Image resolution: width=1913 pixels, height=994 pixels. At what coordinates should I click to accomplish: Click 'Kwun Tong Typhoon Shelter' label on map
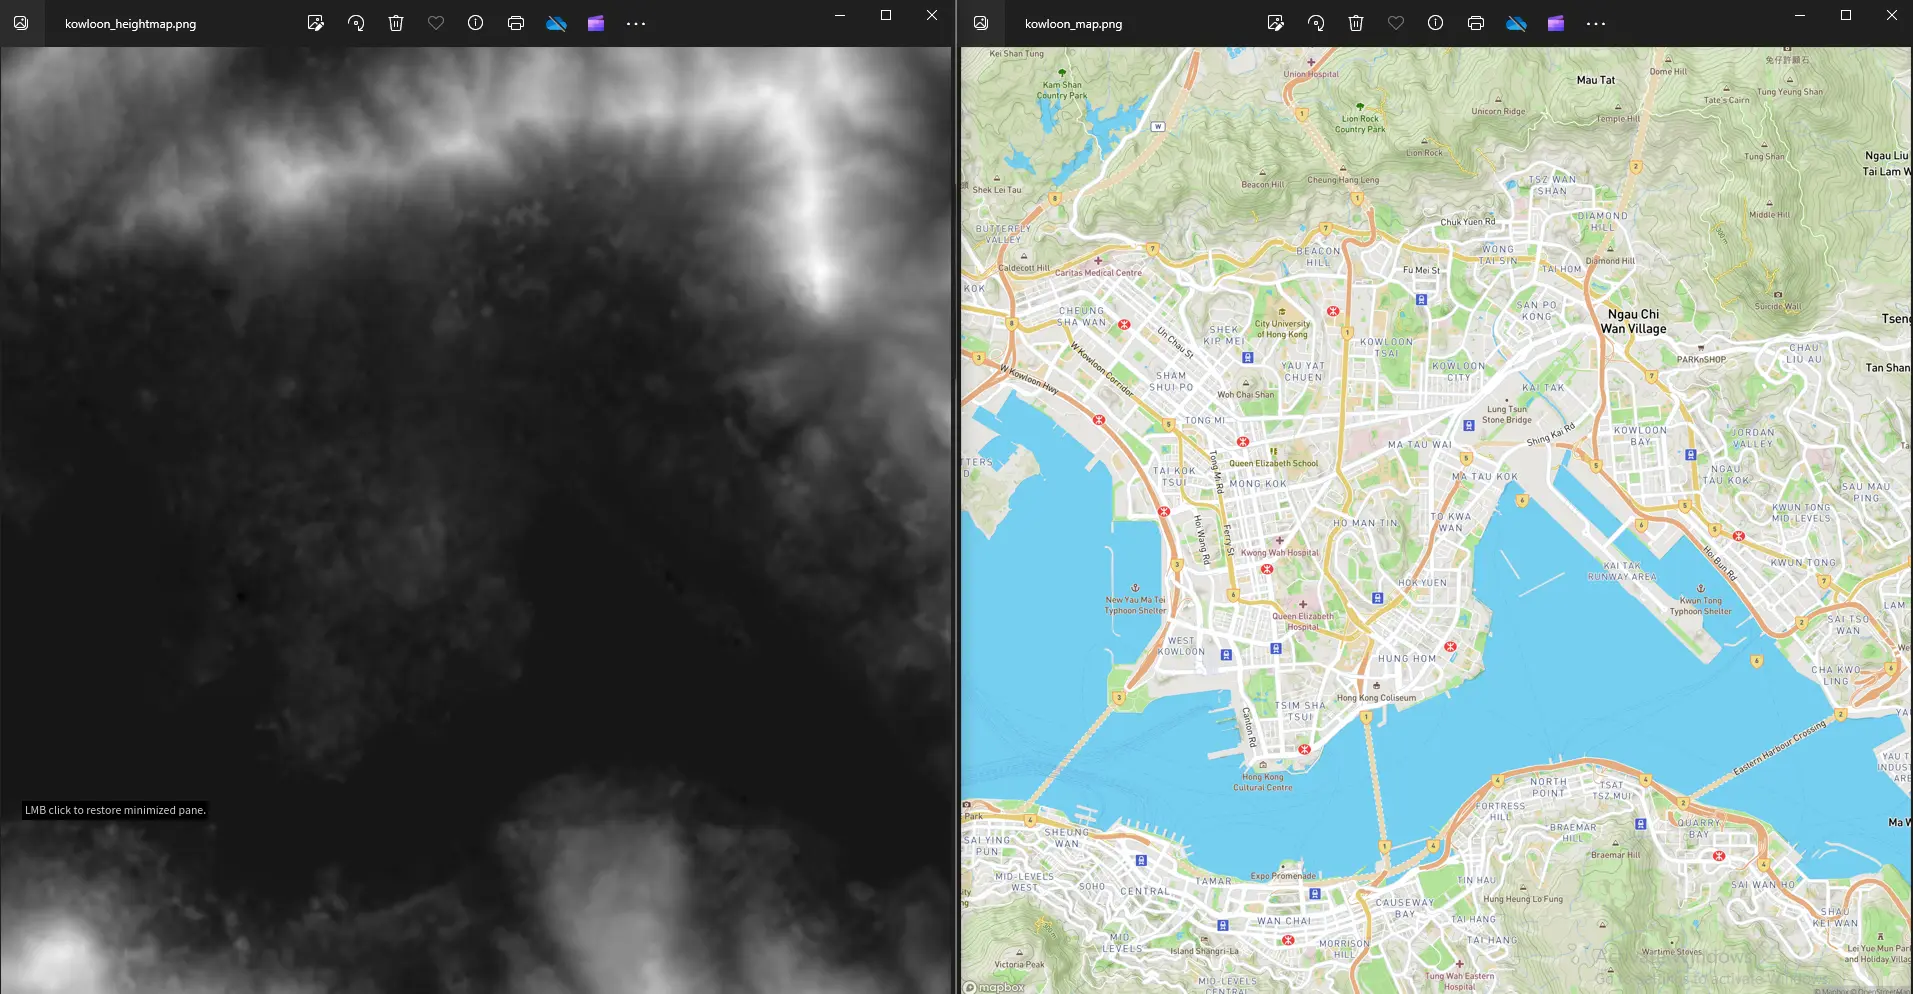1701,606
